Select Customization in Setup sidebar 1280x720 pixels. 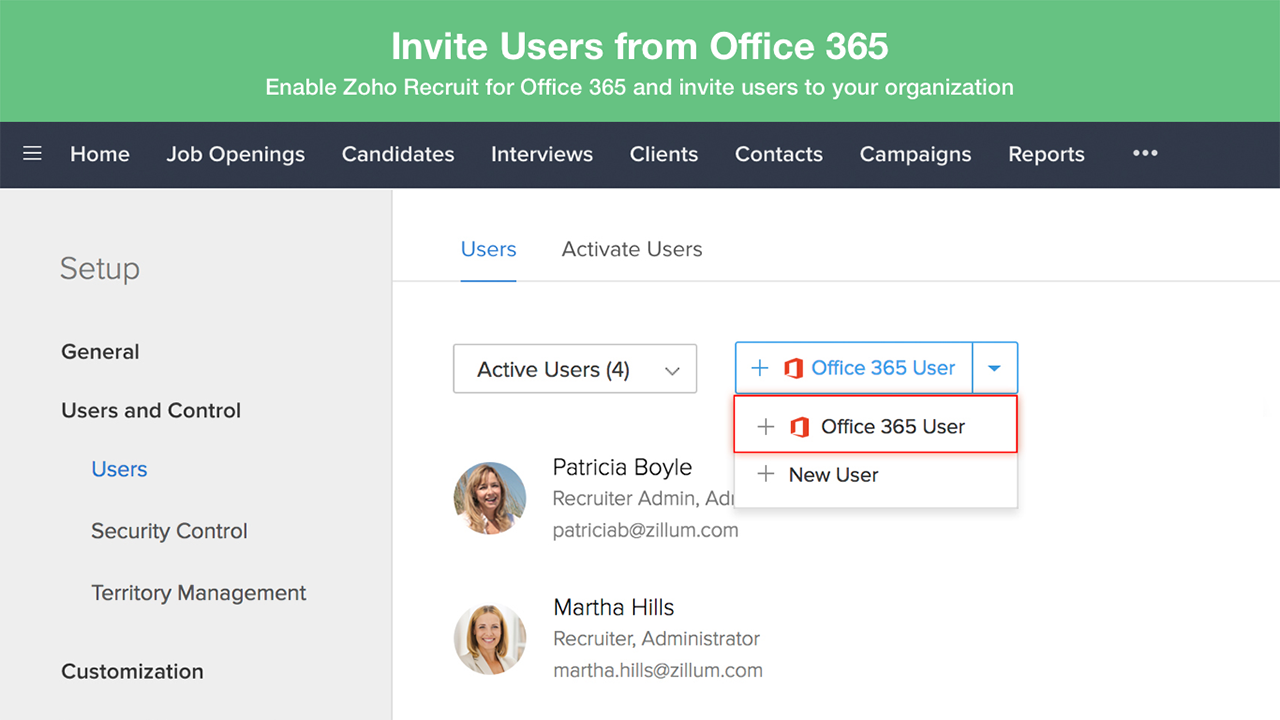(132, 671)
